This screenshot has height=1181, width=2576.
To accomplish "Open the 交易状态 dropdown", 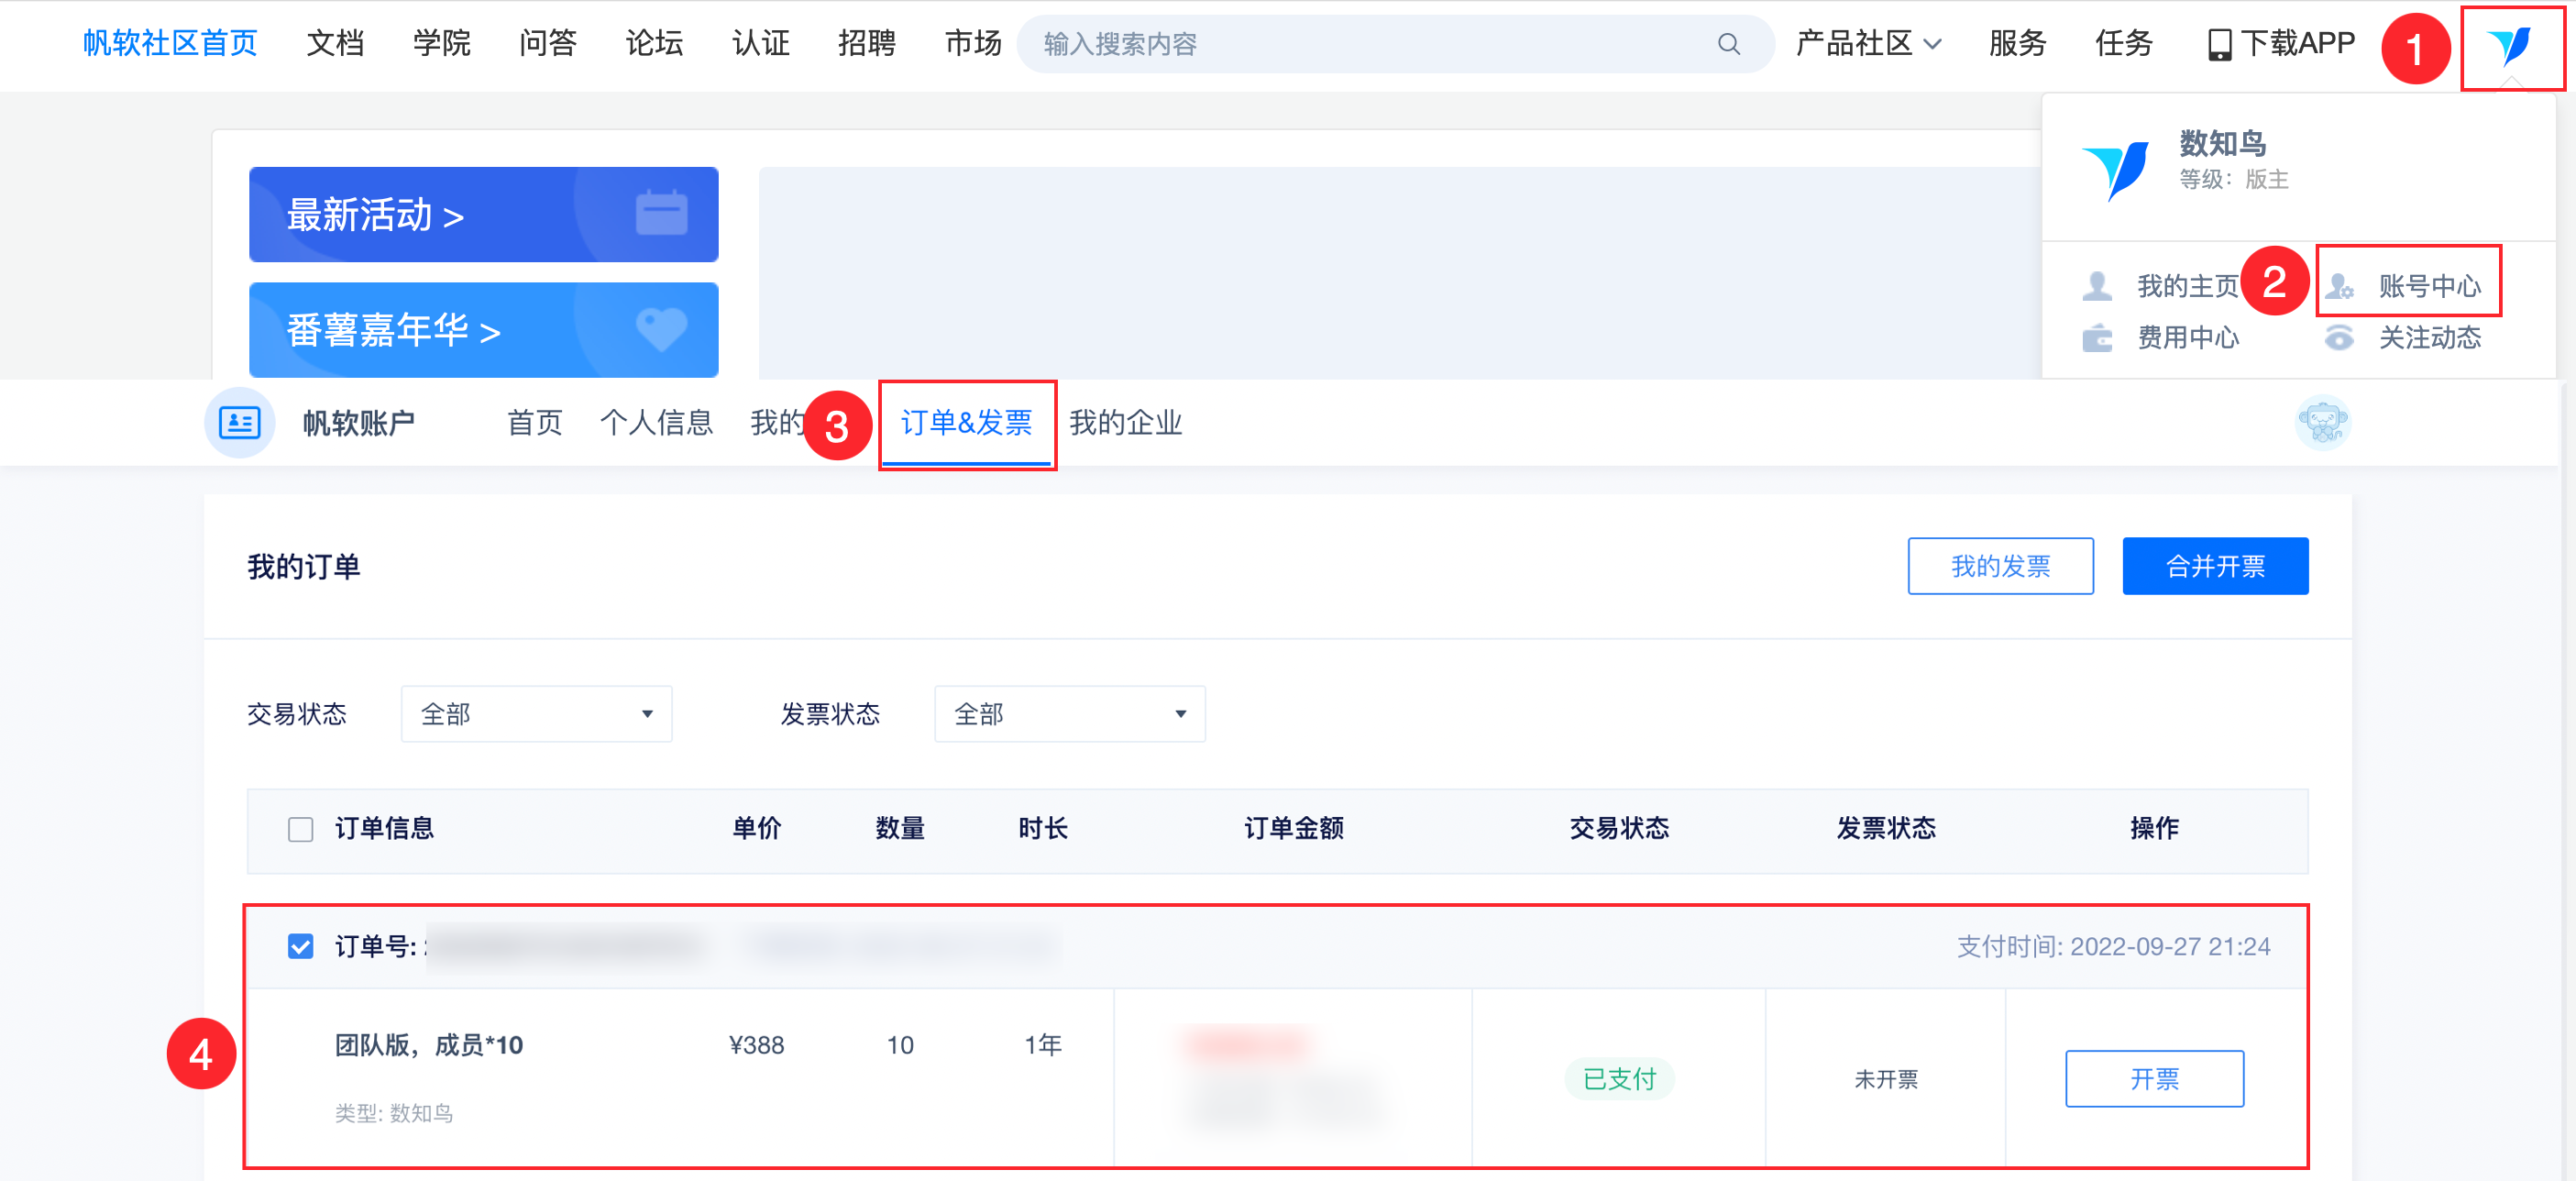I will (536, 714).
